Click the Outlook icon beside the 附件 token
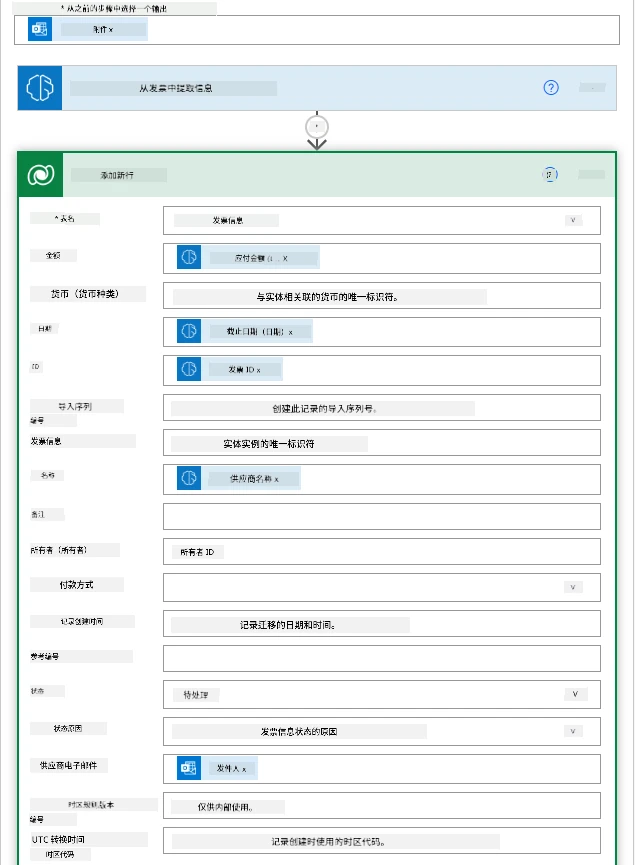This screenshot has height=865, width=635. tap(40, 29)
